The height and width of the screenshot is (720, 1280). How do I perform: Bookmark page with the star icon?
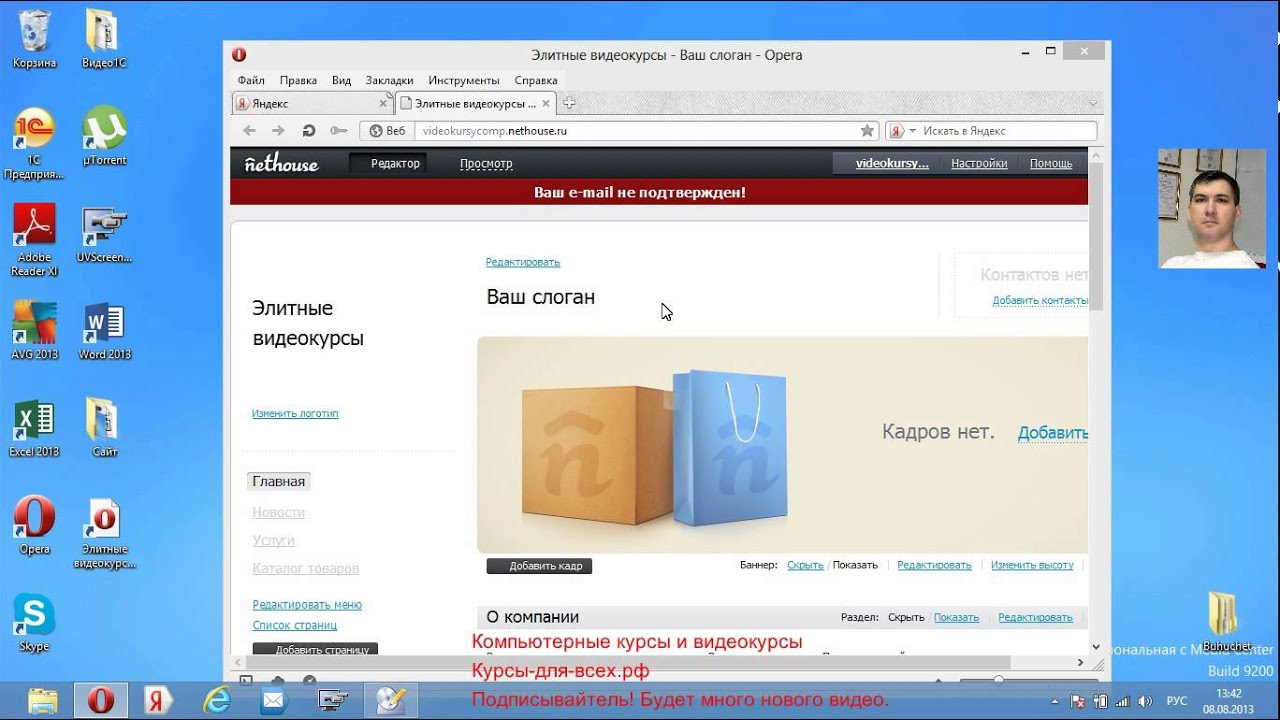point(867,130)
